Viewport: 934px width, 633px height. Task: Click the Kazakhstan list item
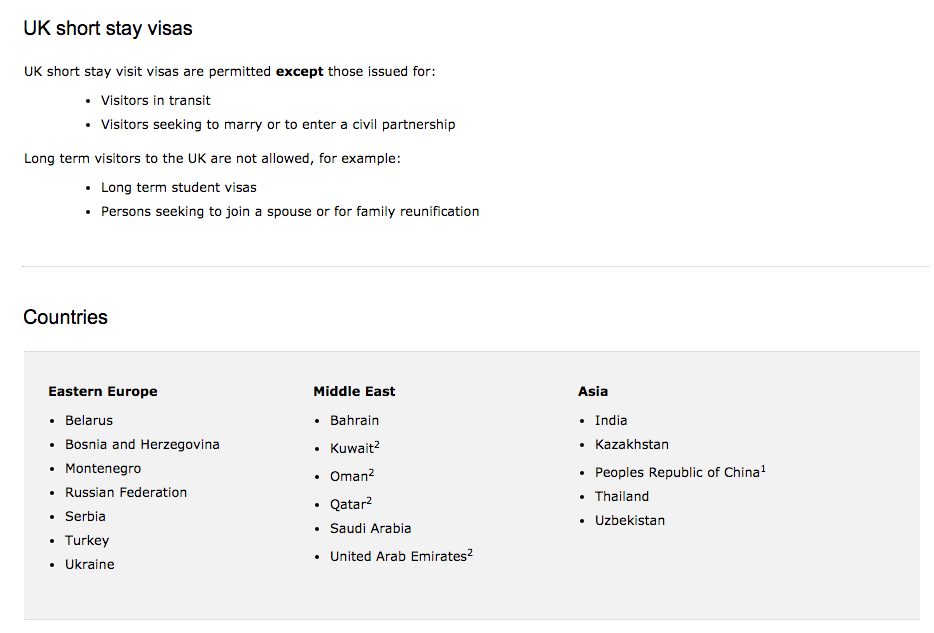(x=632, y=444)
